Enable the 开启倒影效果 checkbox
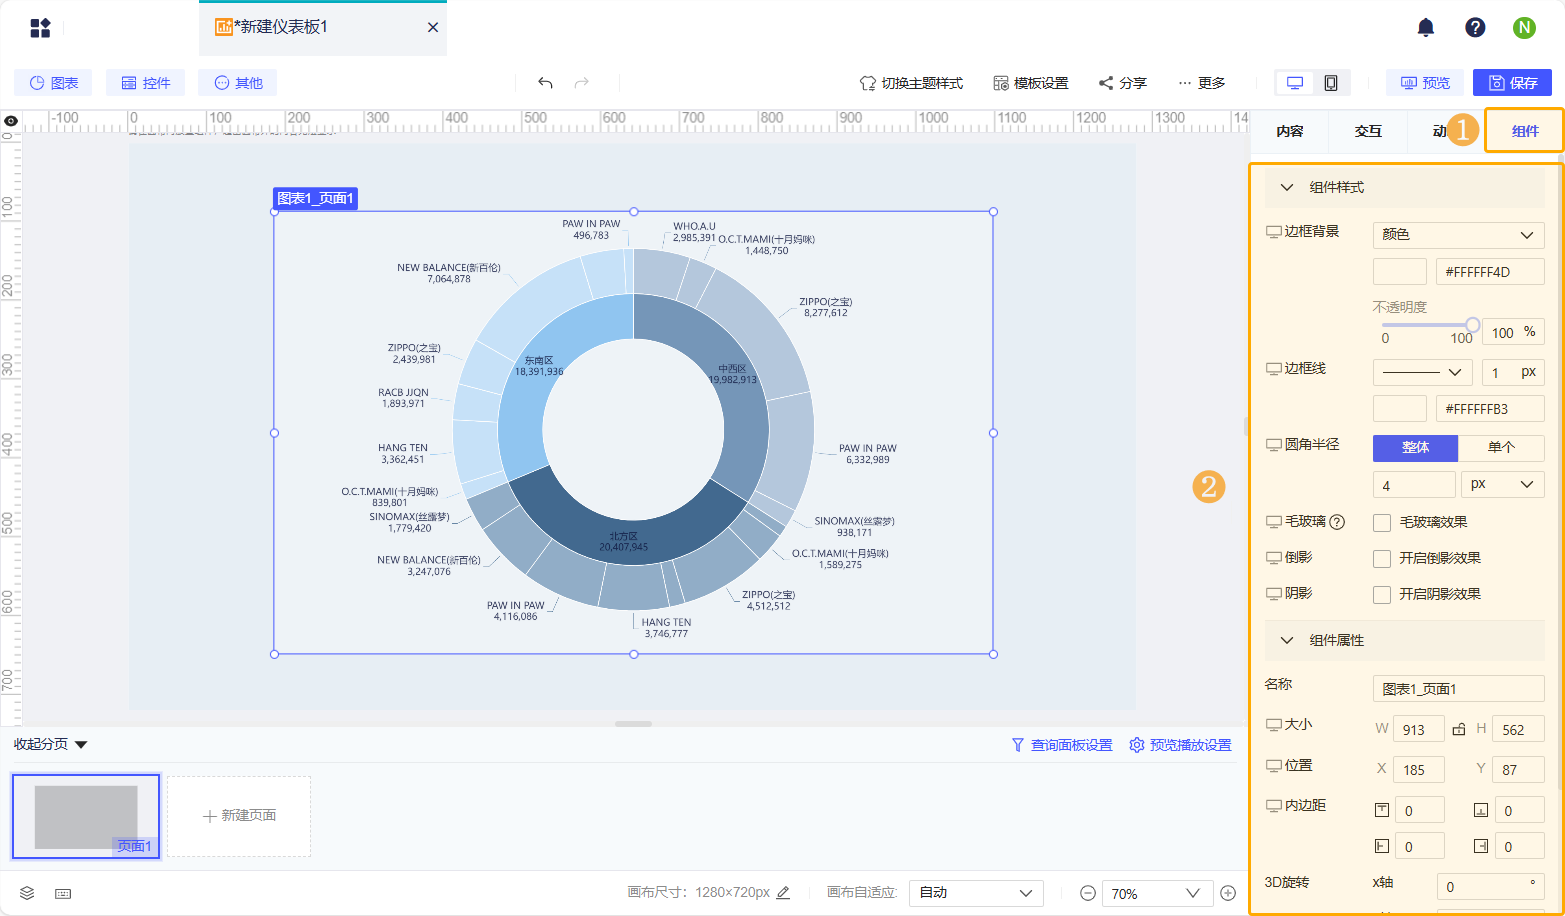This screenshot has width=1565, height=916. [x=1382, y=558]
